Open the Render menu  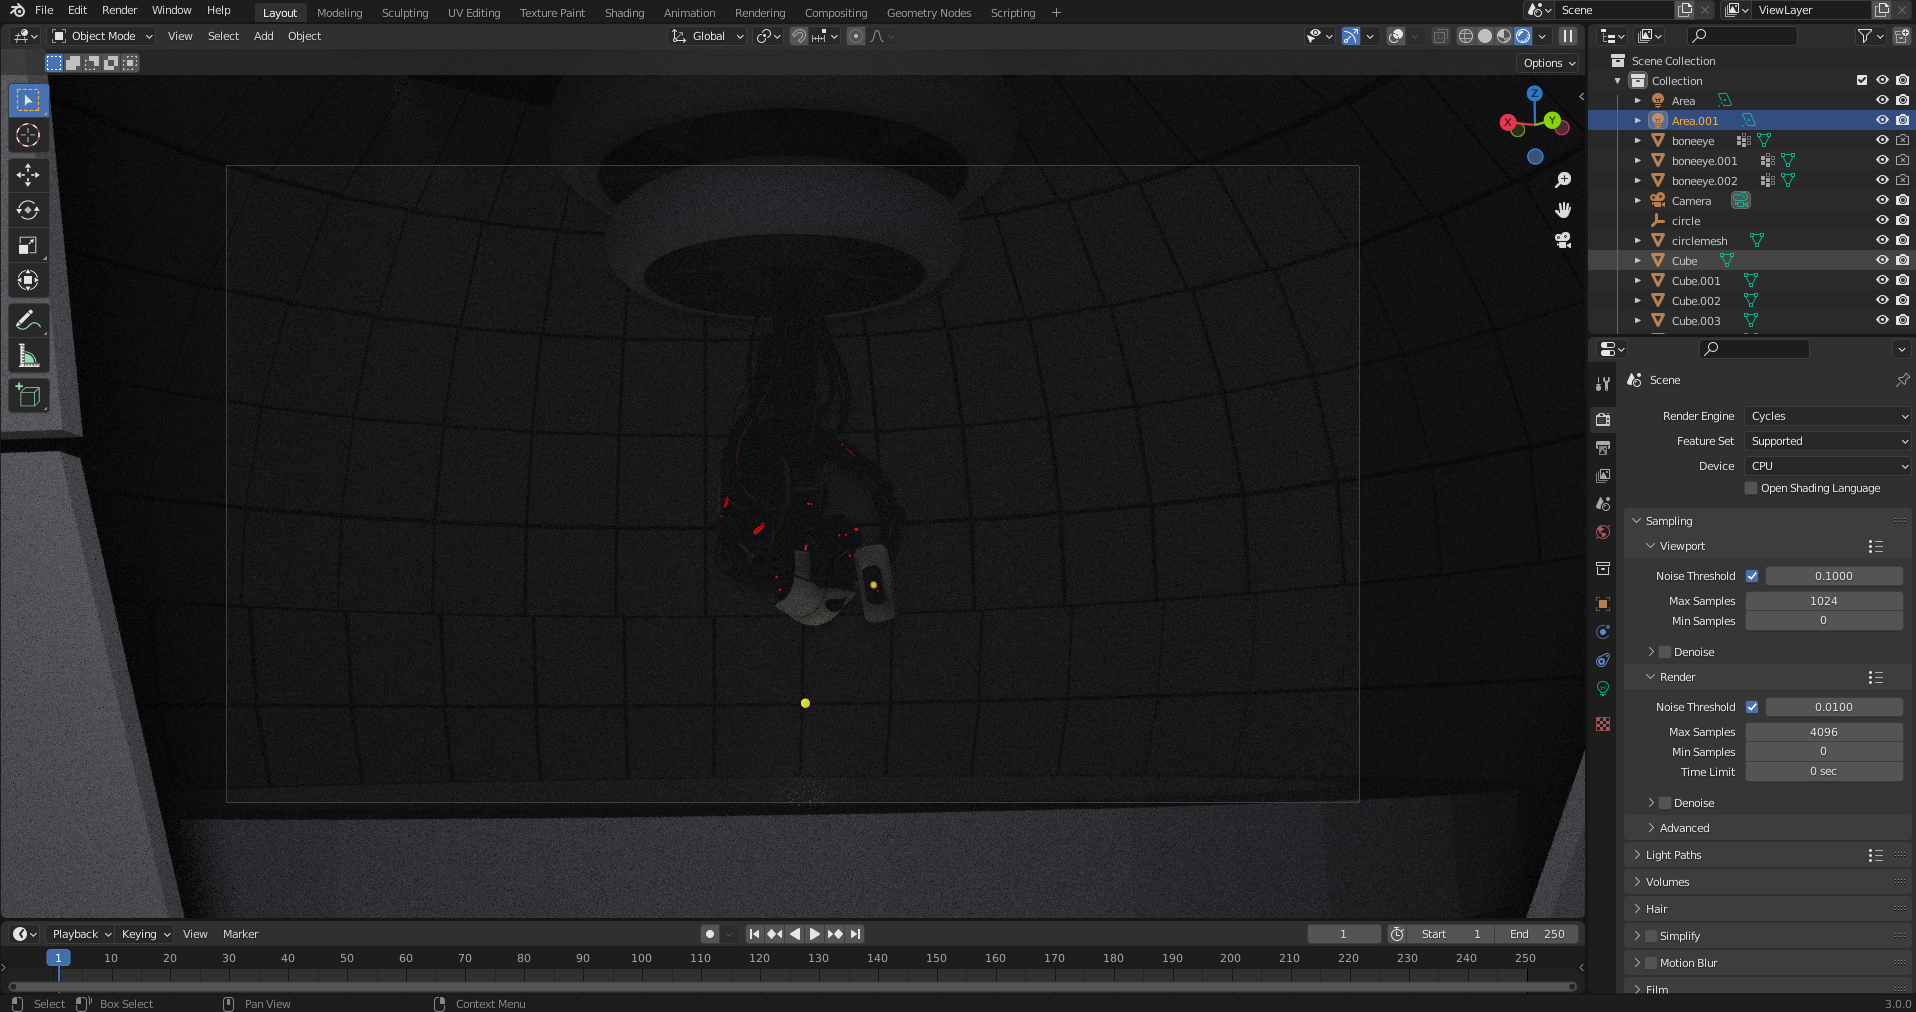[x=119, y=10]
